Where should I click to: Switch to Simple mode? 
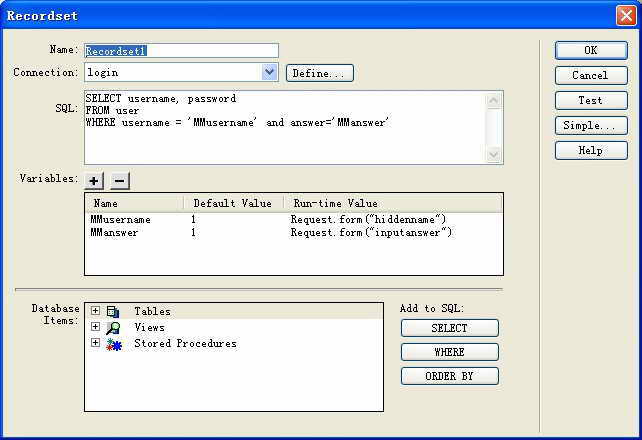590,125
